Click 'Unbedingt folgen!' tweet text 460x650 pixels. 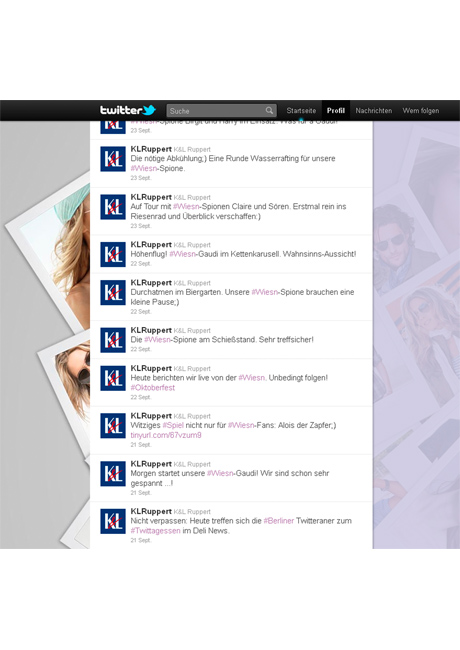(298, 378)
